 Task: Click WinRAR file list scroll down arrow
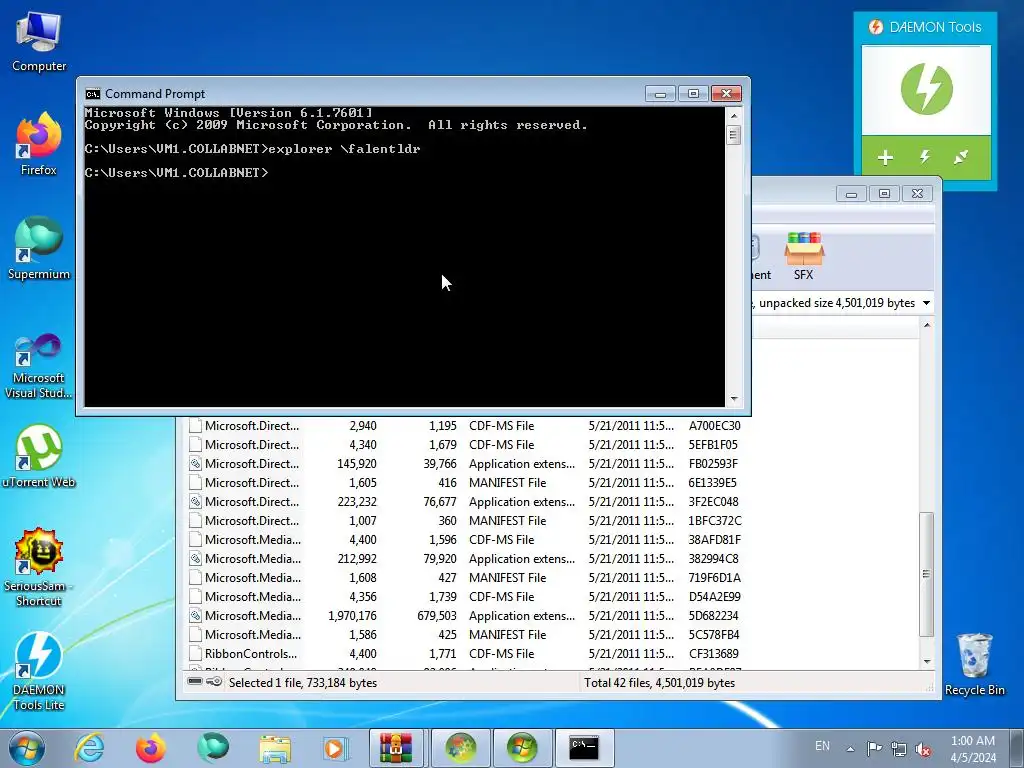tap(927, 662)
